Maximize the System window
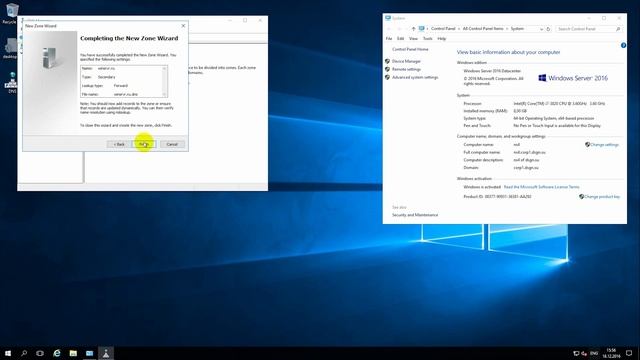The width and height of the screenshot is (640, 360). [604, 18]
